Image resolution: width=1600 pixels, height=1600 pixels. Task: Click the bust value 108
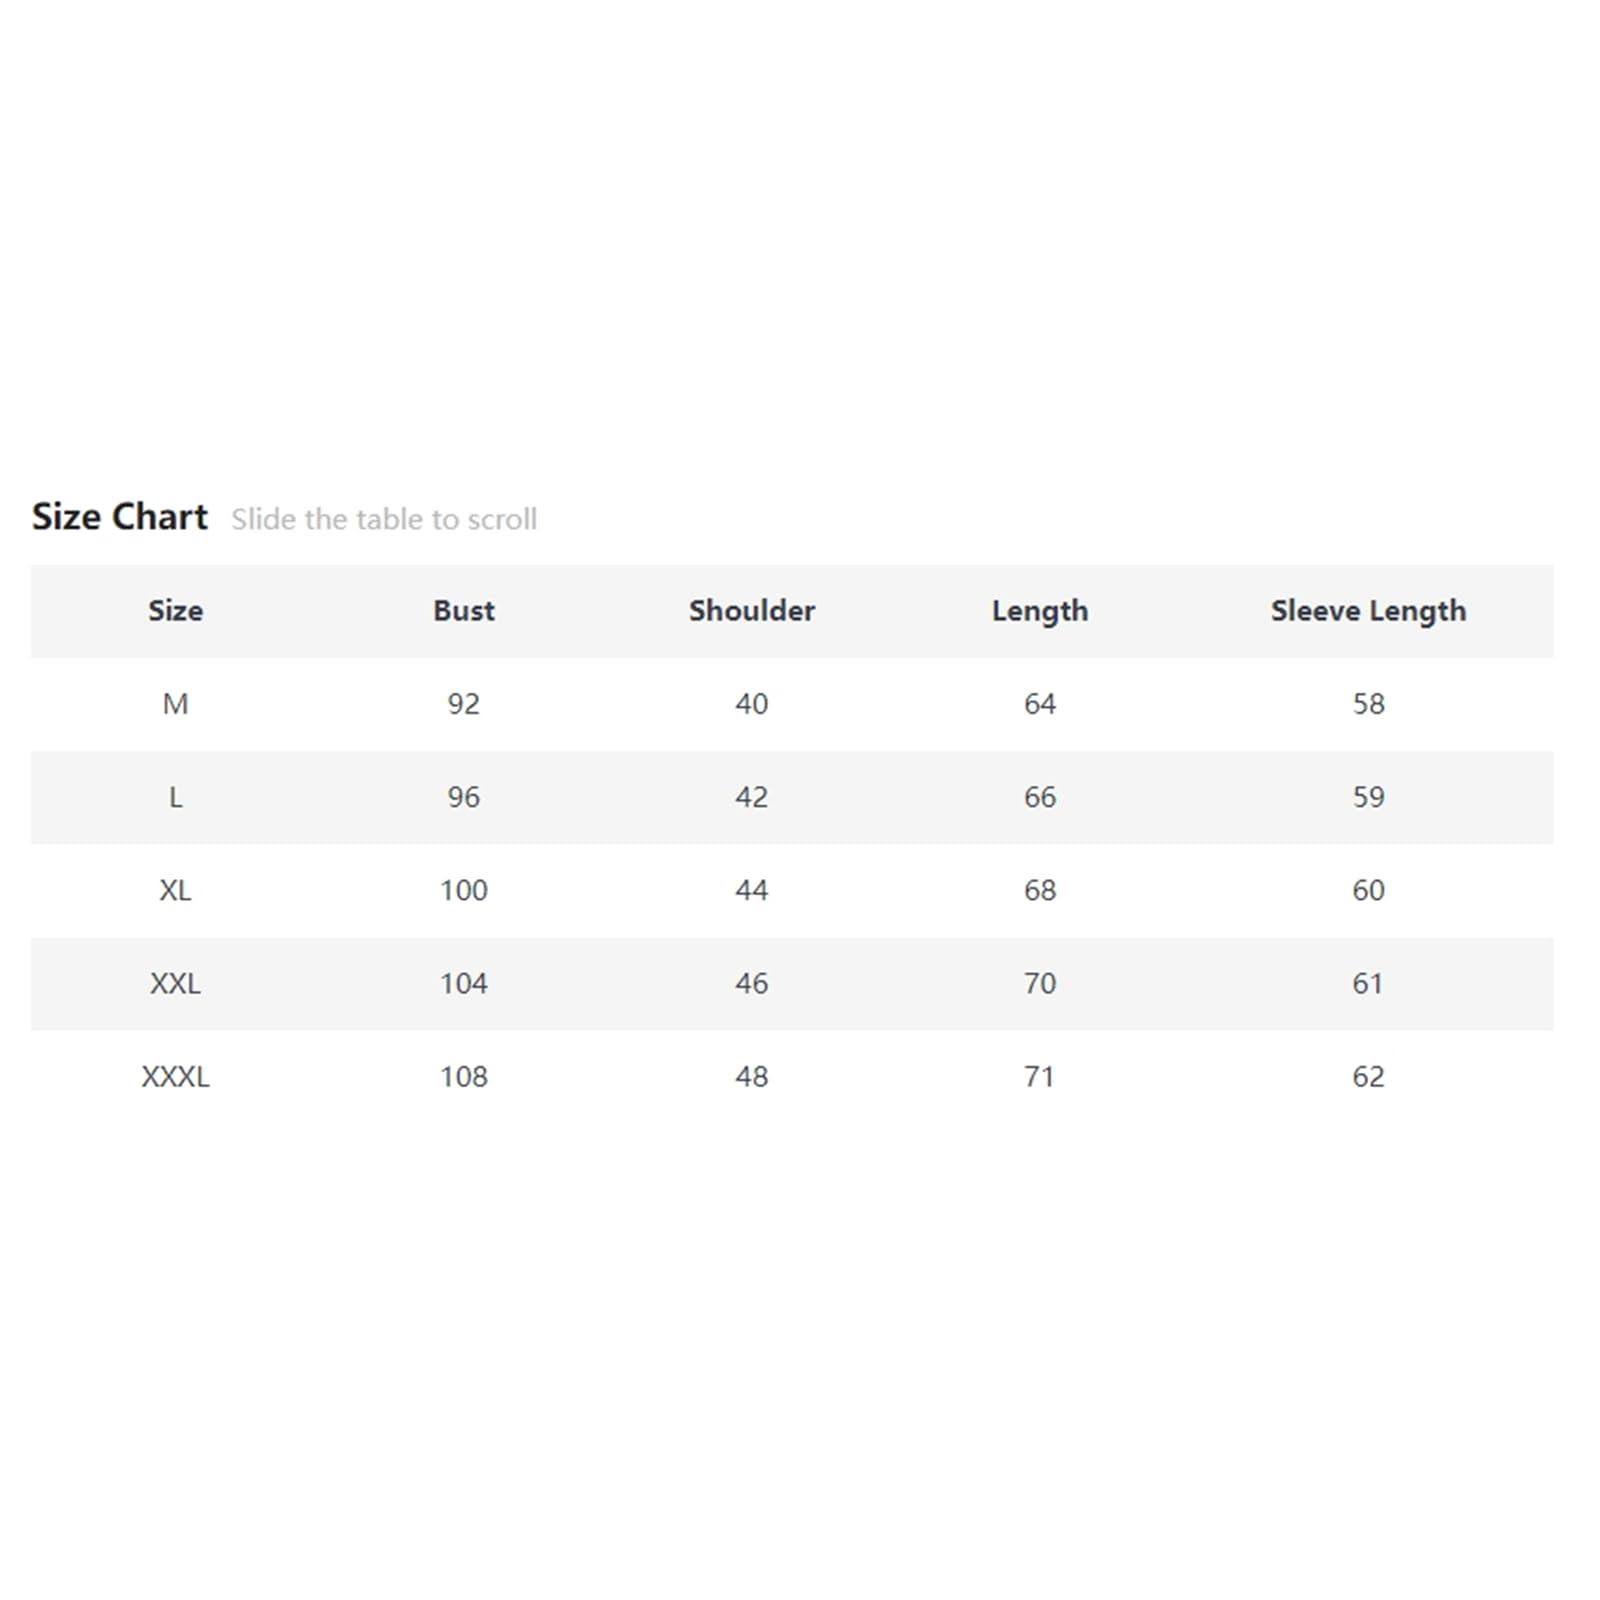click(464, 1076)
